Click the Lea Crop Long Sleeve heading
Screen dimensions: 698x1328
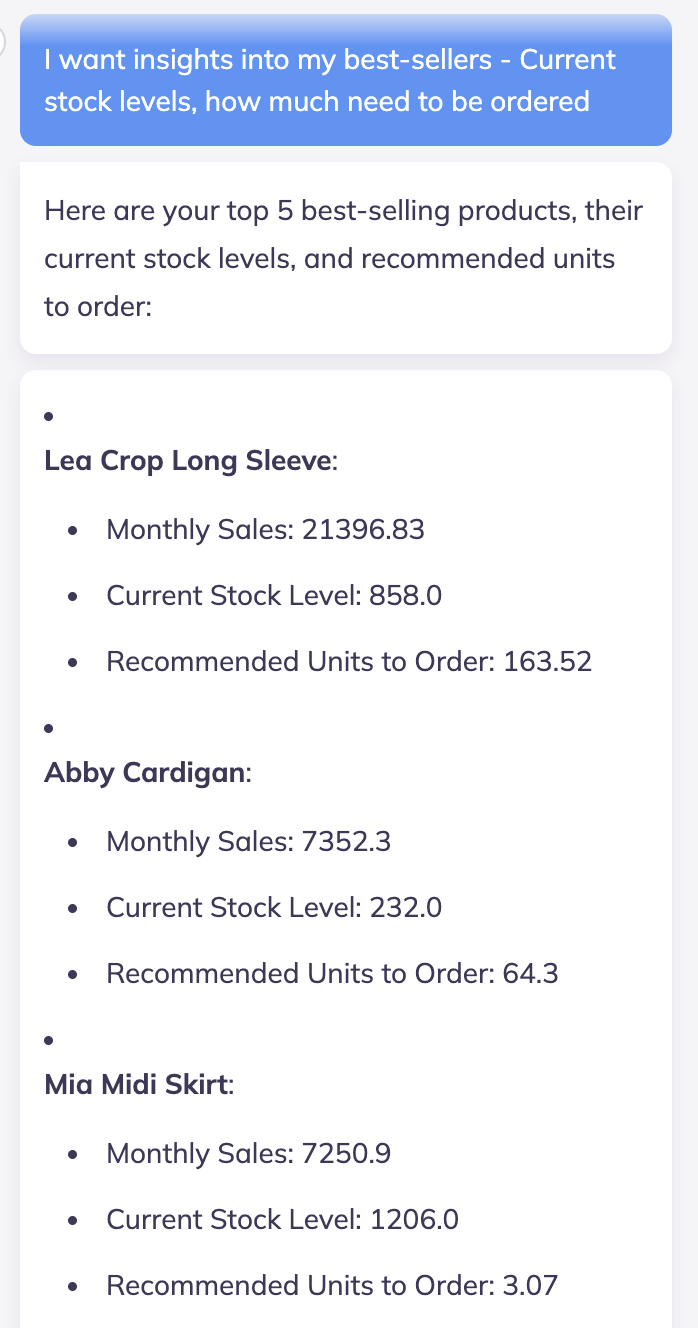188,461
